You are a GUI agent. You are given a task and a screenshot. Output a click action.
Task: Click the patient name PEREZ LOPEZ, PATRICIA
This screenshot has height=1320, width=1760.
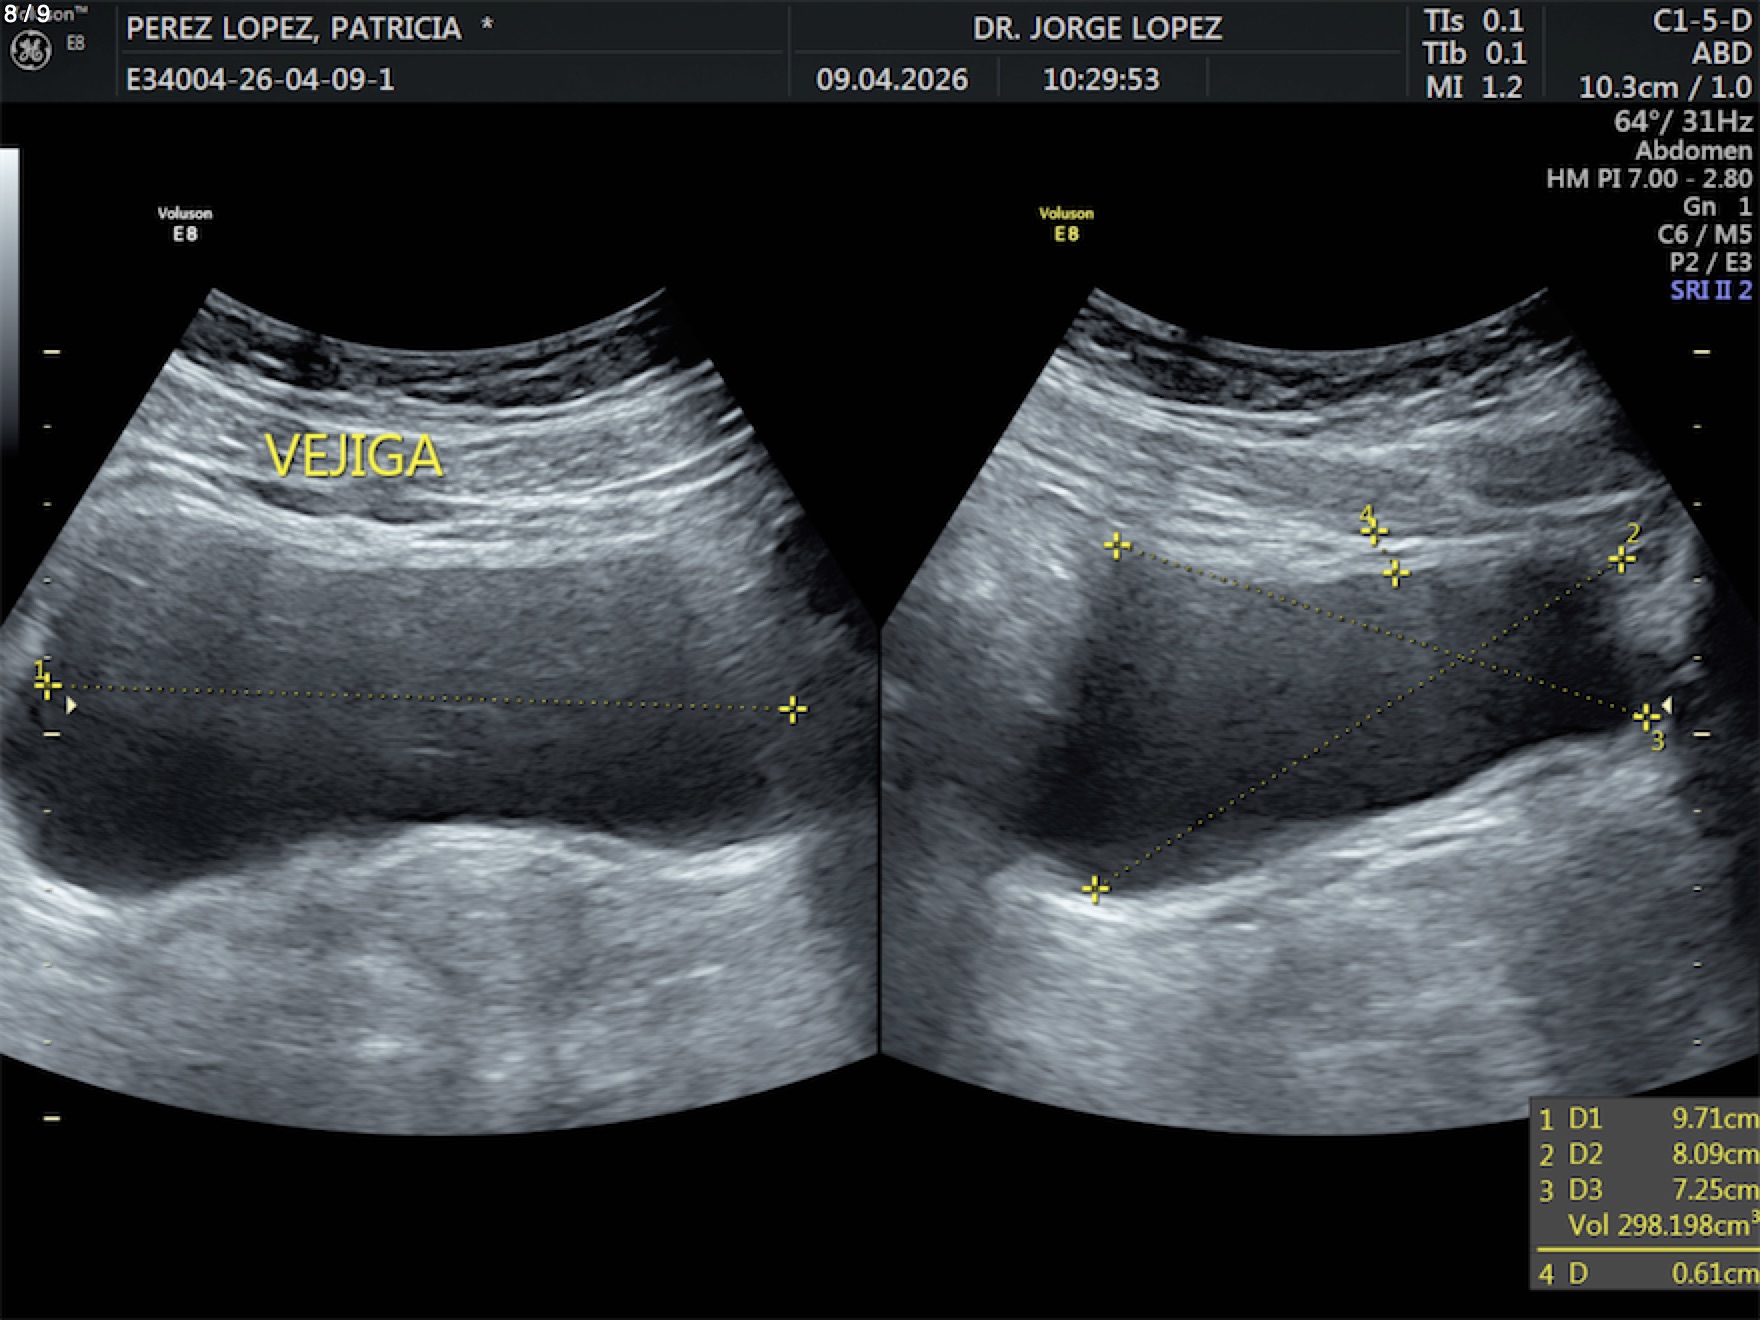click(294, 28)
